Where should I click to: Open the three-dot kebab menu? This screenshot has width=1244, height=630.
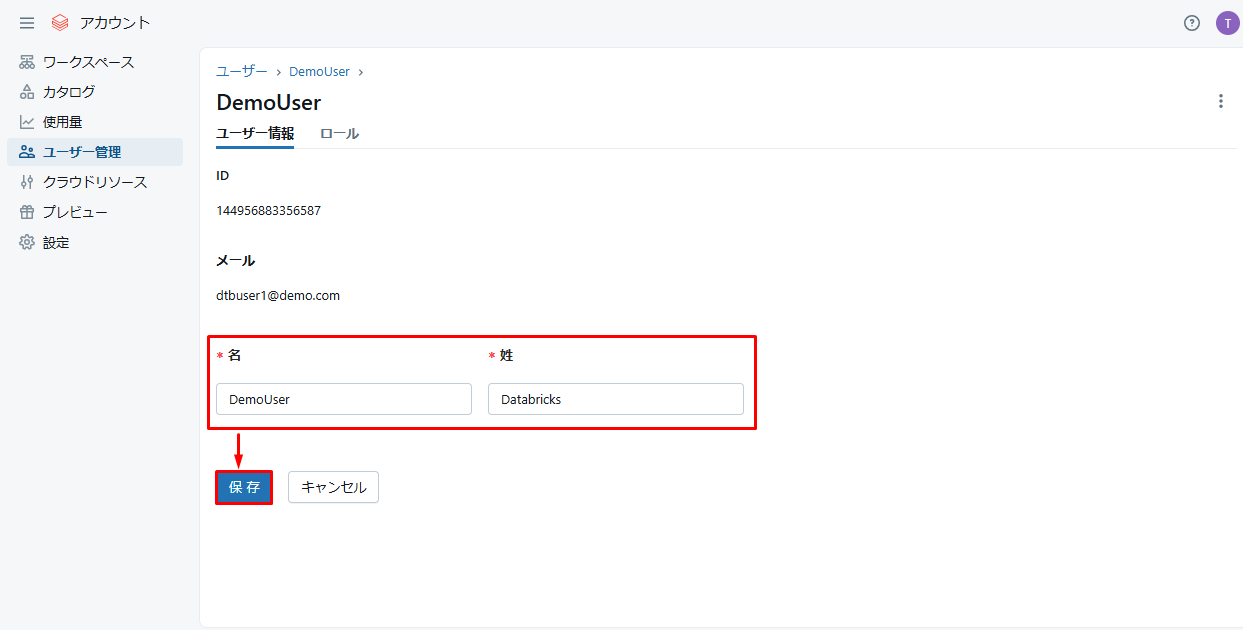1220,101
